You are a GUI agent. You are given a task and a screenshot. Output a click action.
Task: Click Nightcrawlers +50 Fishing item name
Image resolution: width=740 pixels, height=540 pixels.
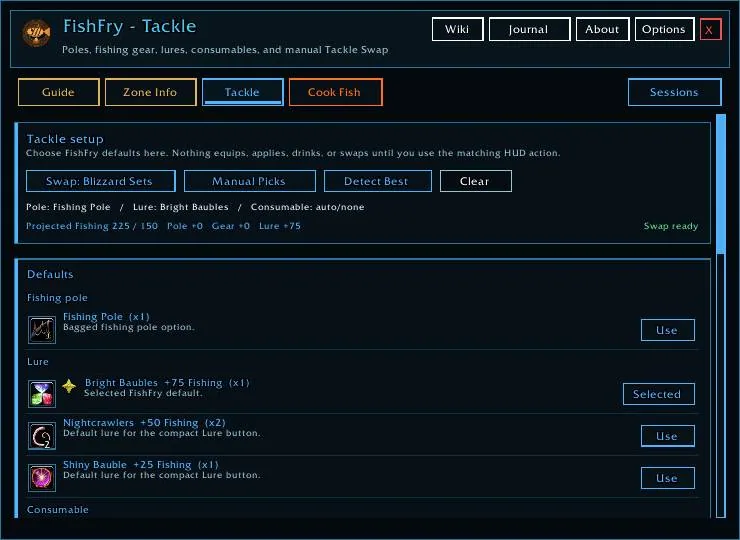pos(144,422)
